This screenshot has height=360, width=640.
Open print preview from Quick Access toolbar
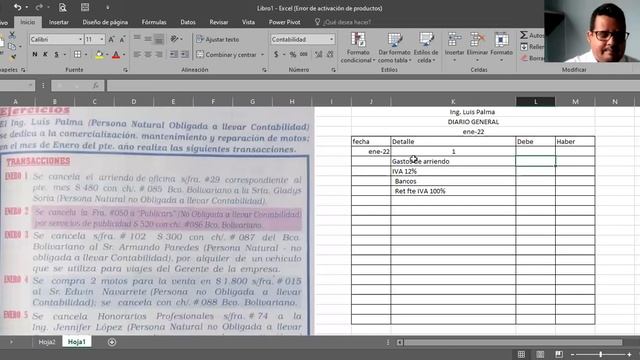pos(62,7)
